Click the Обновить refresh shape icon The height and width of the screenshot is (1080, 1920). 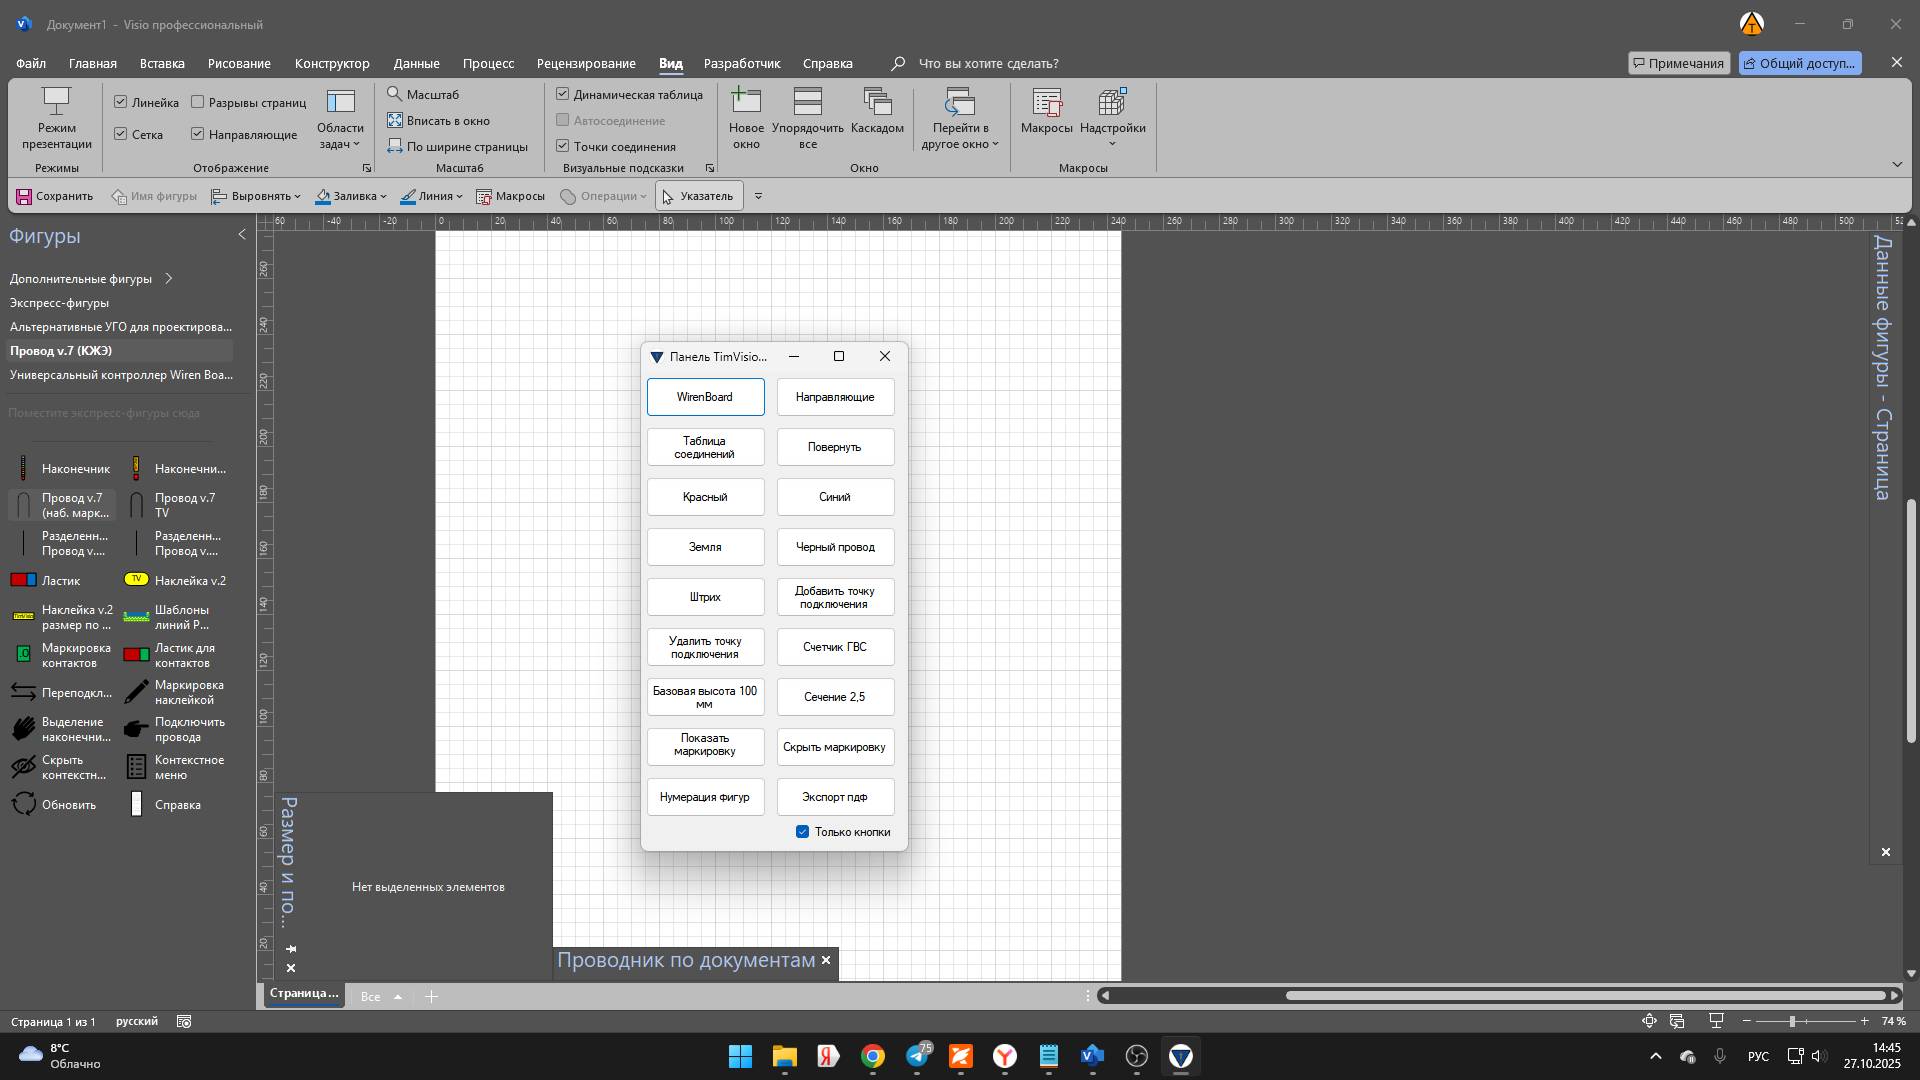coord(24,805)
